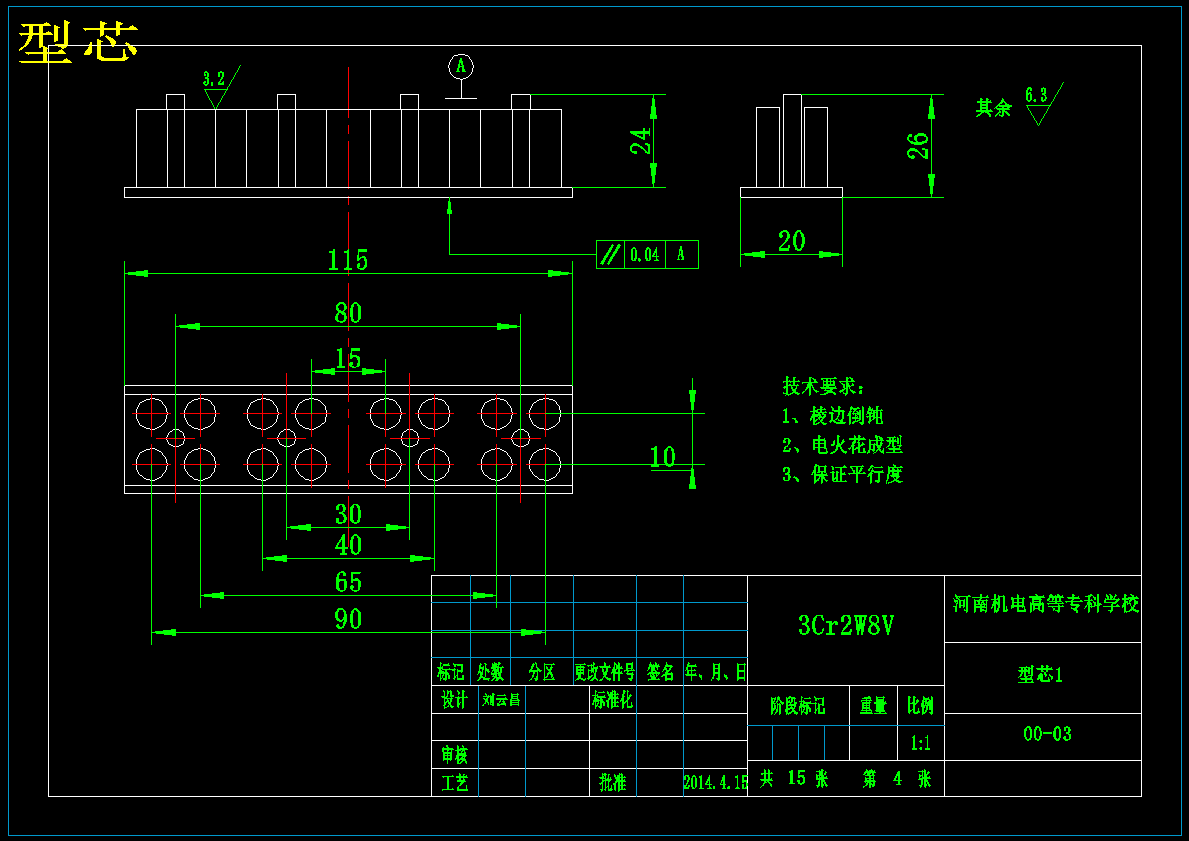Screen dimensions: 1189x841
Task: Click the 115 overall length dimension
Action: click(347, 260)
